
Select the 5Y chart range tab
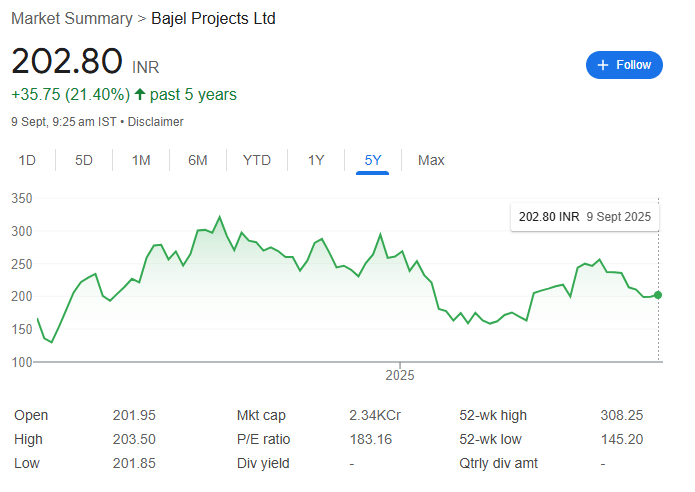click(x=373, y=160)
